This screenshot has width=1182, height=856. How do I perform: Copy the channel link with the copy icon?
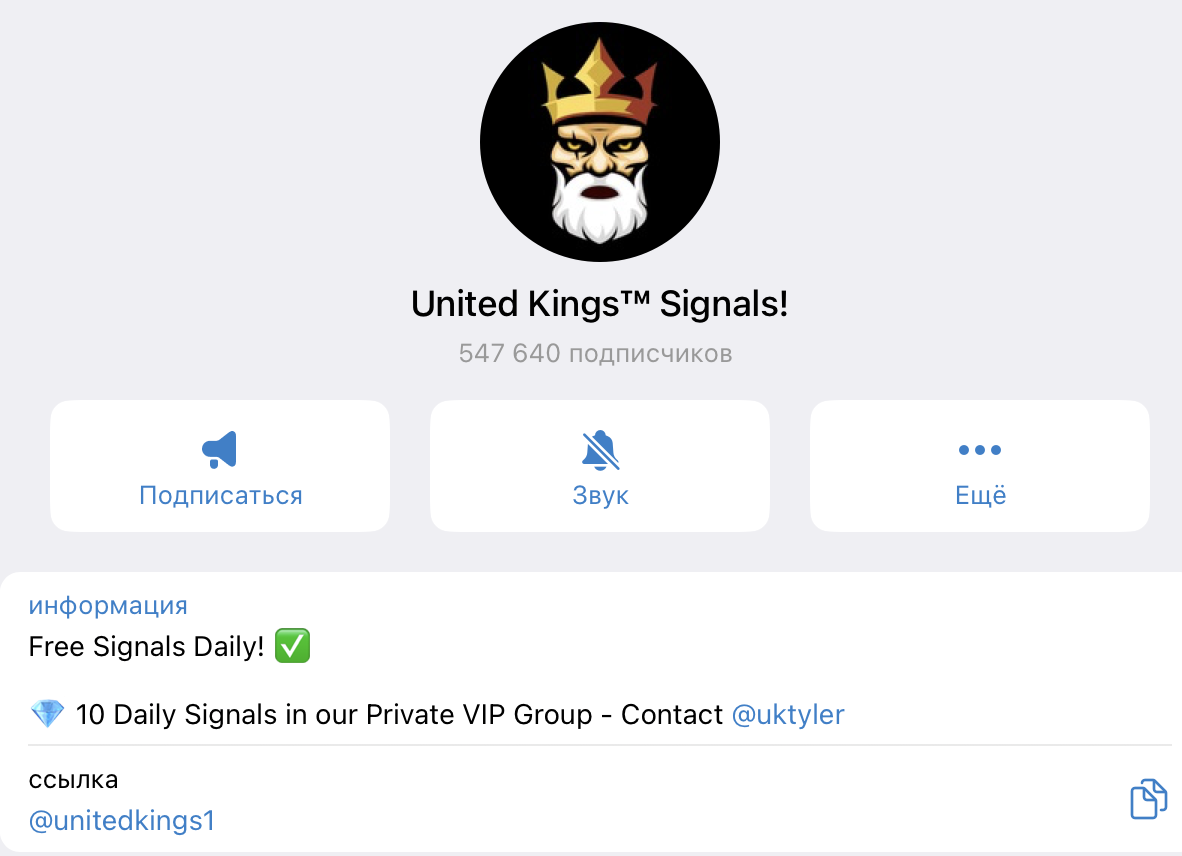pyautogui.click(x=1148, y=800)
